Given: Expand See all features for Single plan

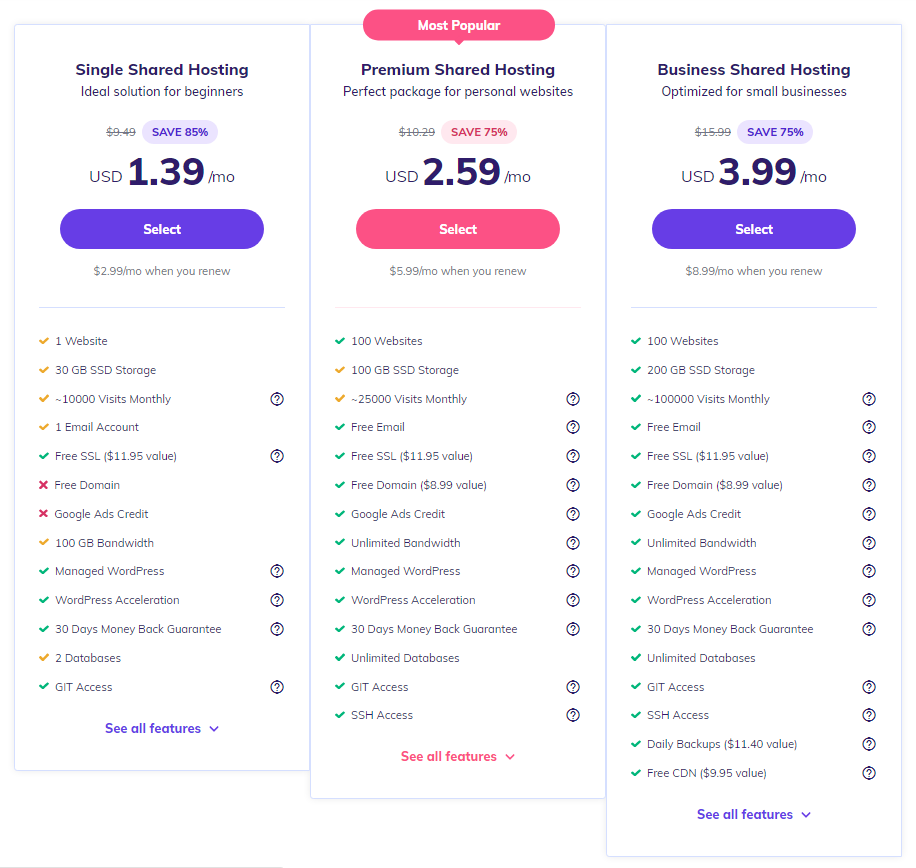Looking at the screenshot, I should coord(162,728).
